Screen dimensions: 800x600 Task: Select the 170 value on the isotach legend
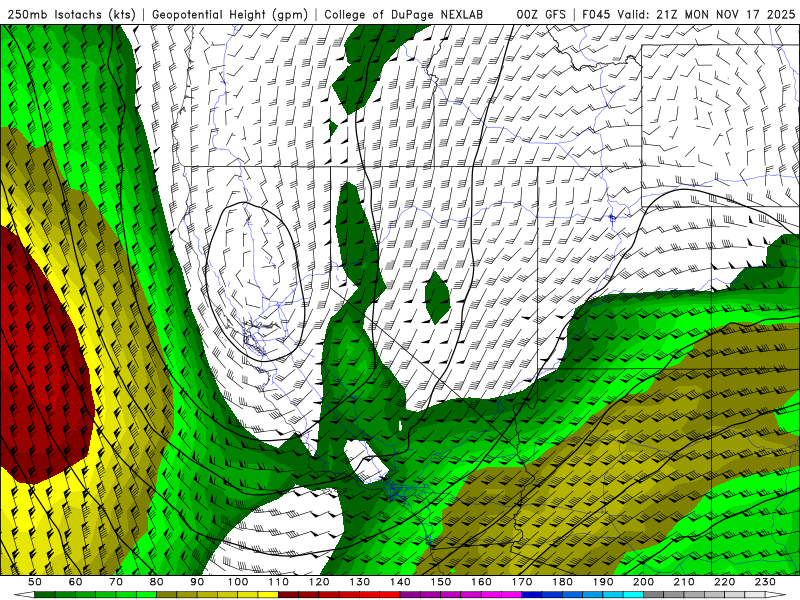tap(522, 582)
